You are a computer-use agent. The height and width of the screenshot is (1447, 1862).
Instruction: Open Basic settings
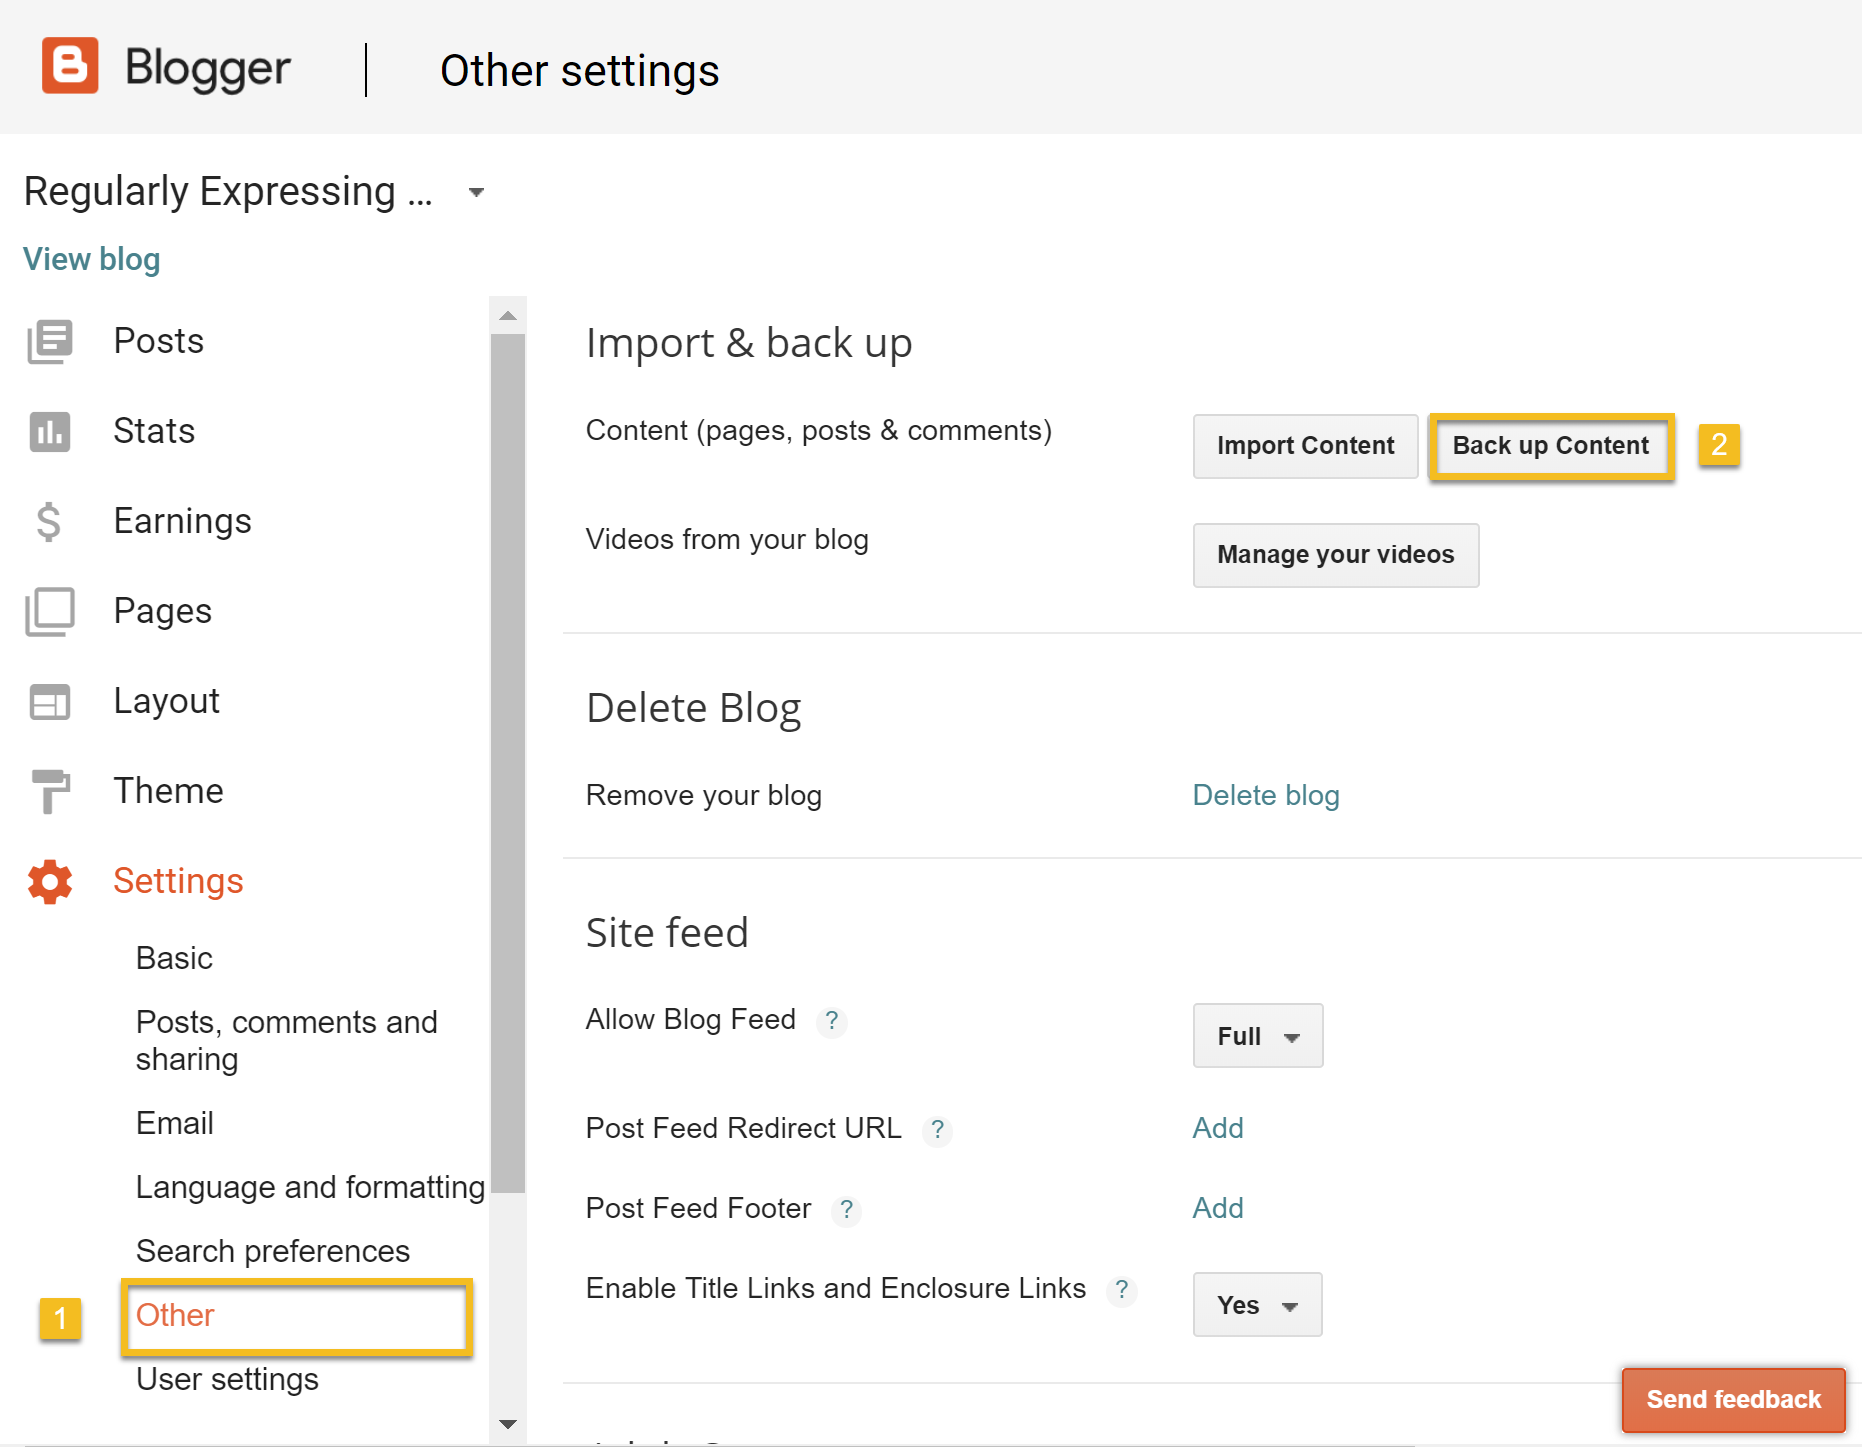pyautogui.click(x=174, y=958)
